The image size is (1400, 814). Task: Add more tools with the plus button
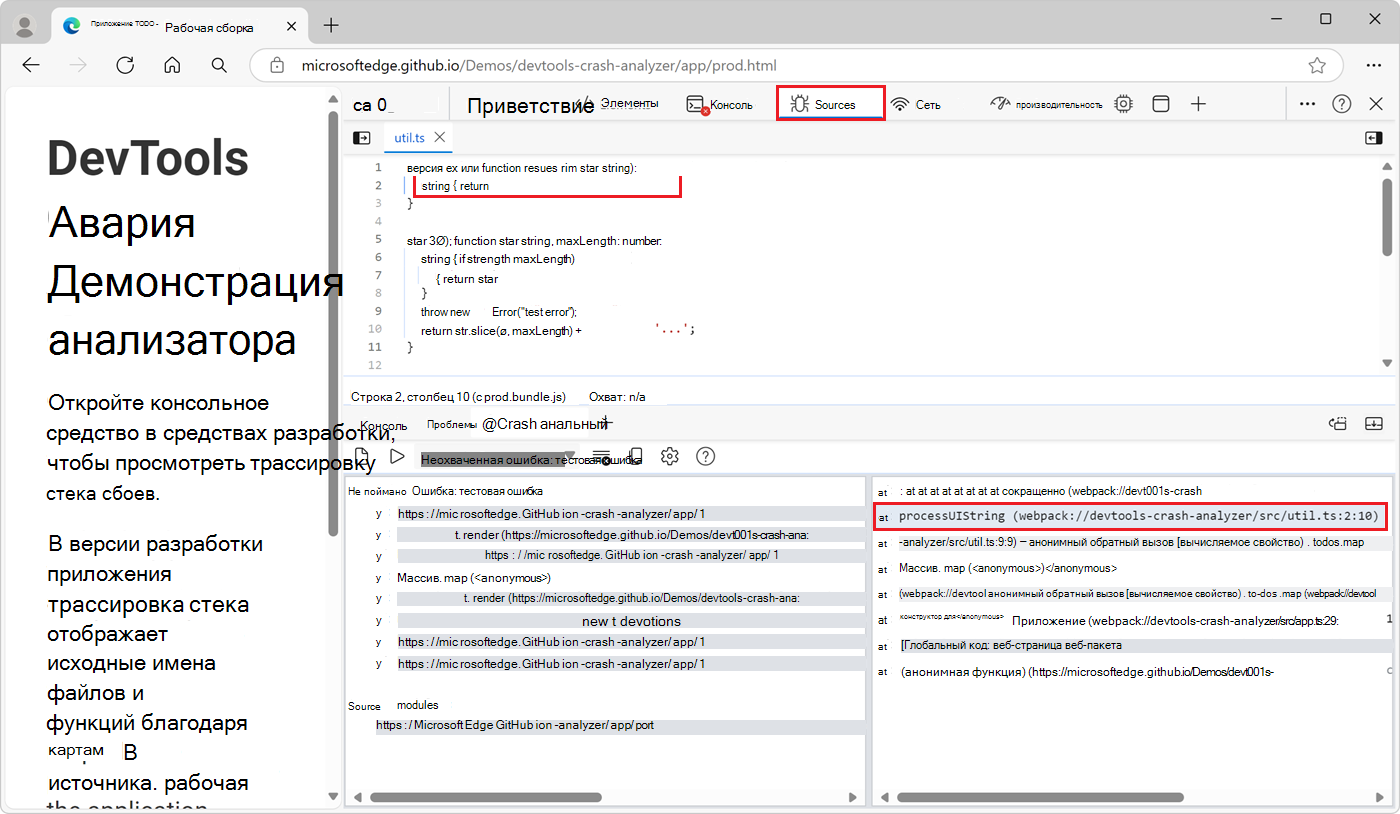click(1198, 104)
